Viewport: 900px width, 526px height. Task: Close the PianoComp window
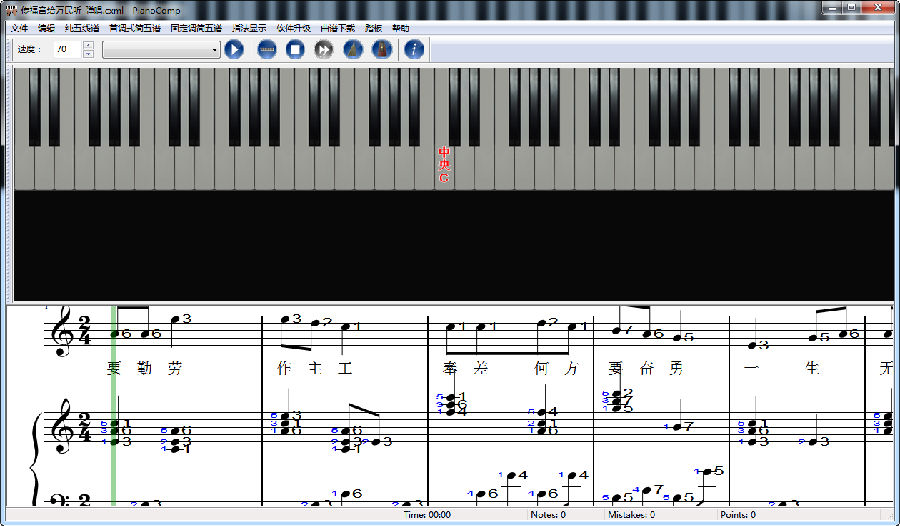[x=879, y=7]
